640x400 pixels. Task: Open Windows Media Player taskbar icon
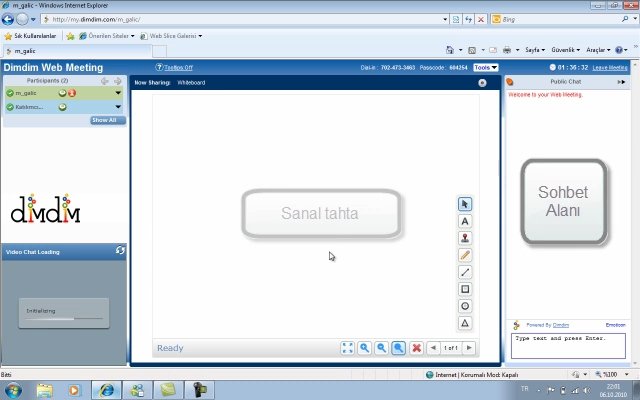[x=75, y=391]
